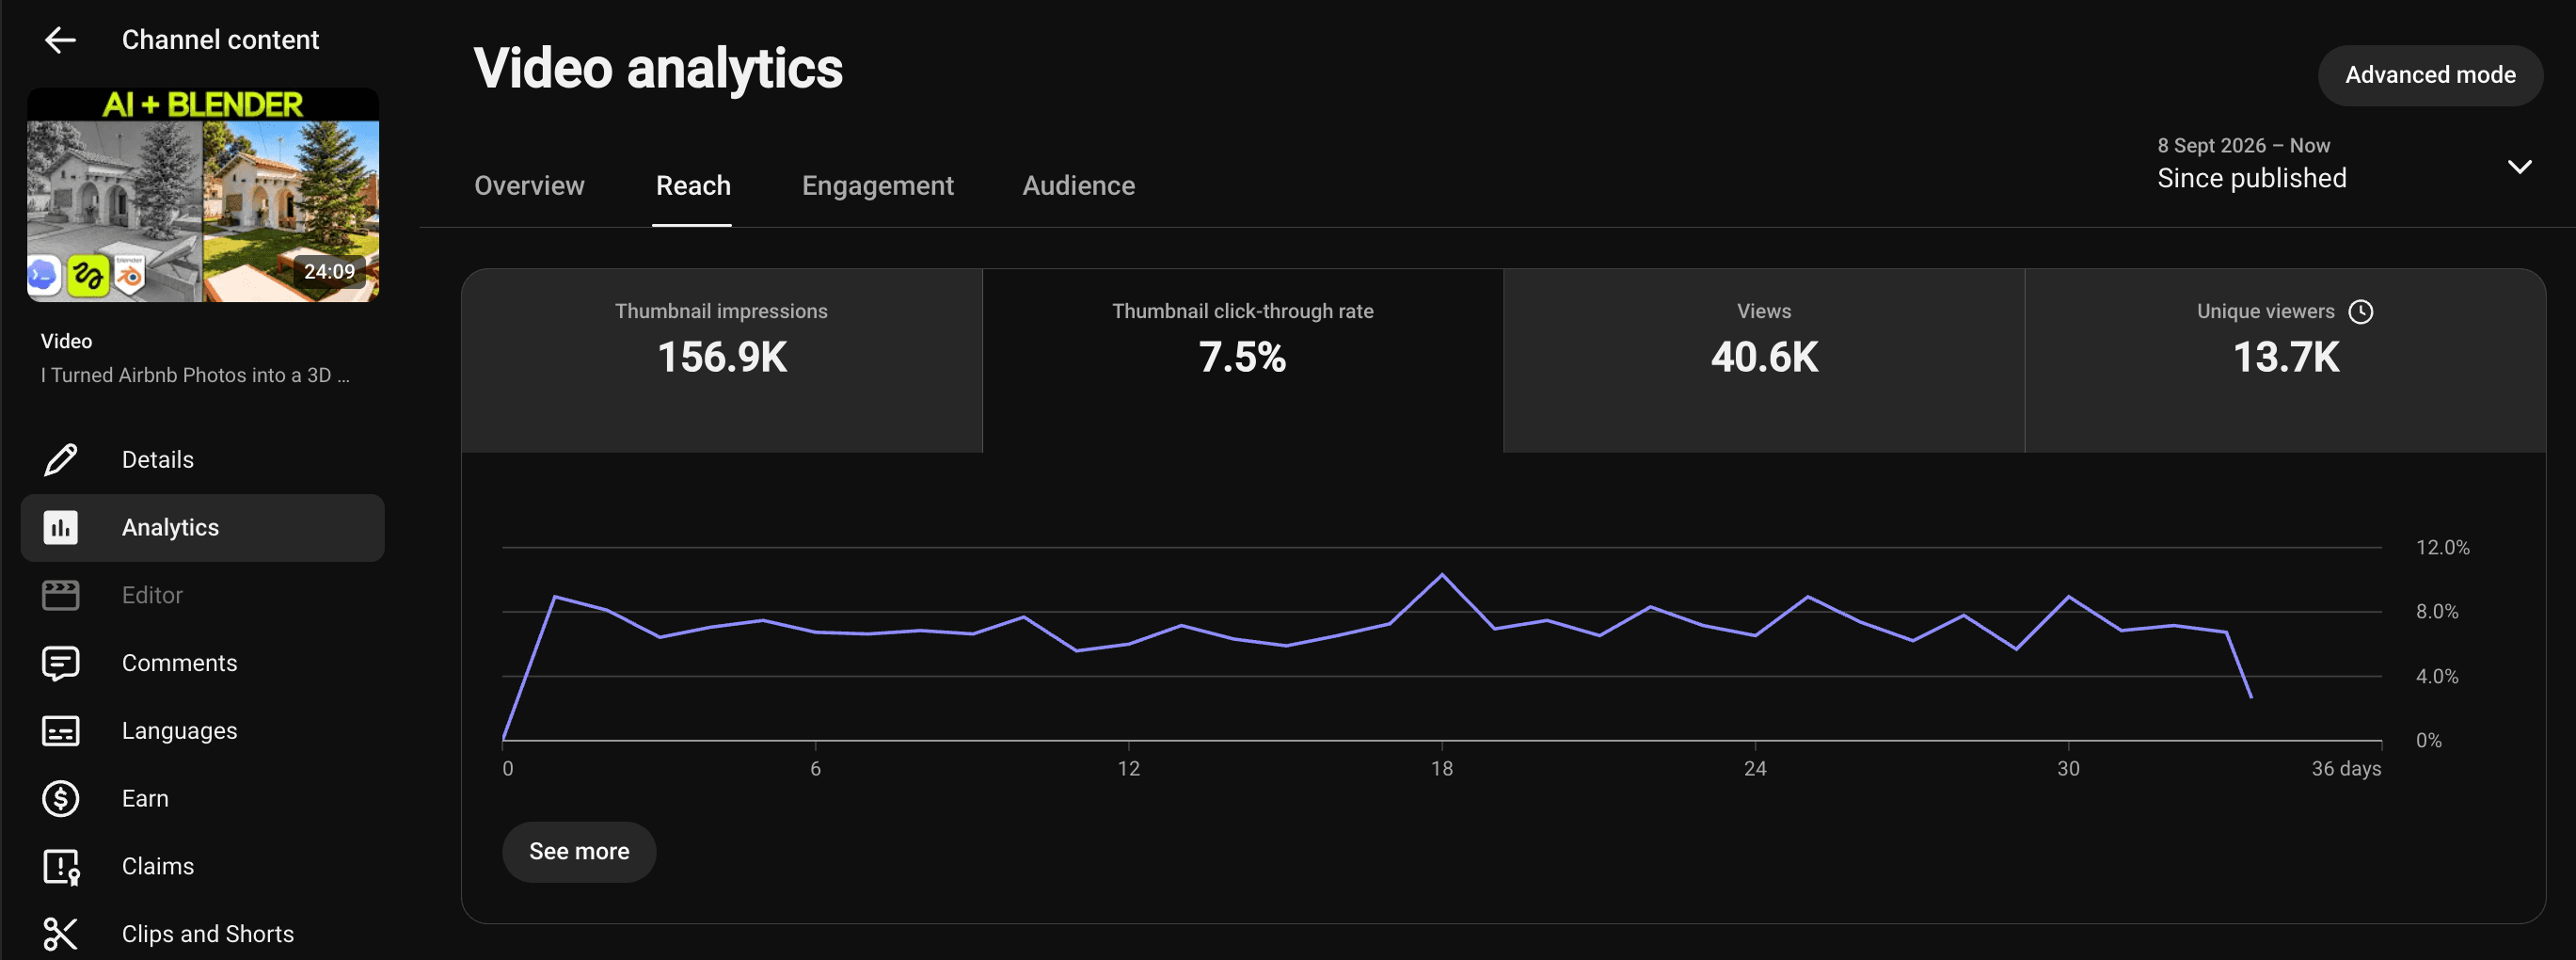Click the 24:09 duration badge
2576x960 pixels.
point(329,272)
